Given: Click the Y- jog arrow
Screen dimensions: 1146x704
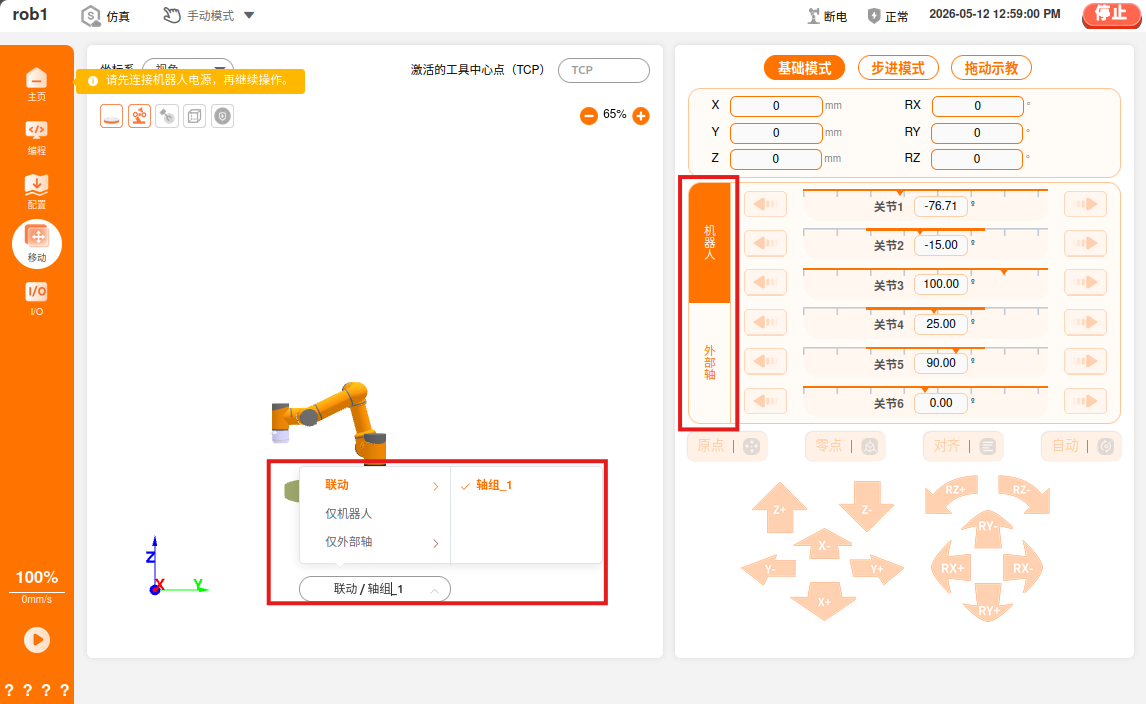Looking at the screenshot, I should click(771, 569).
